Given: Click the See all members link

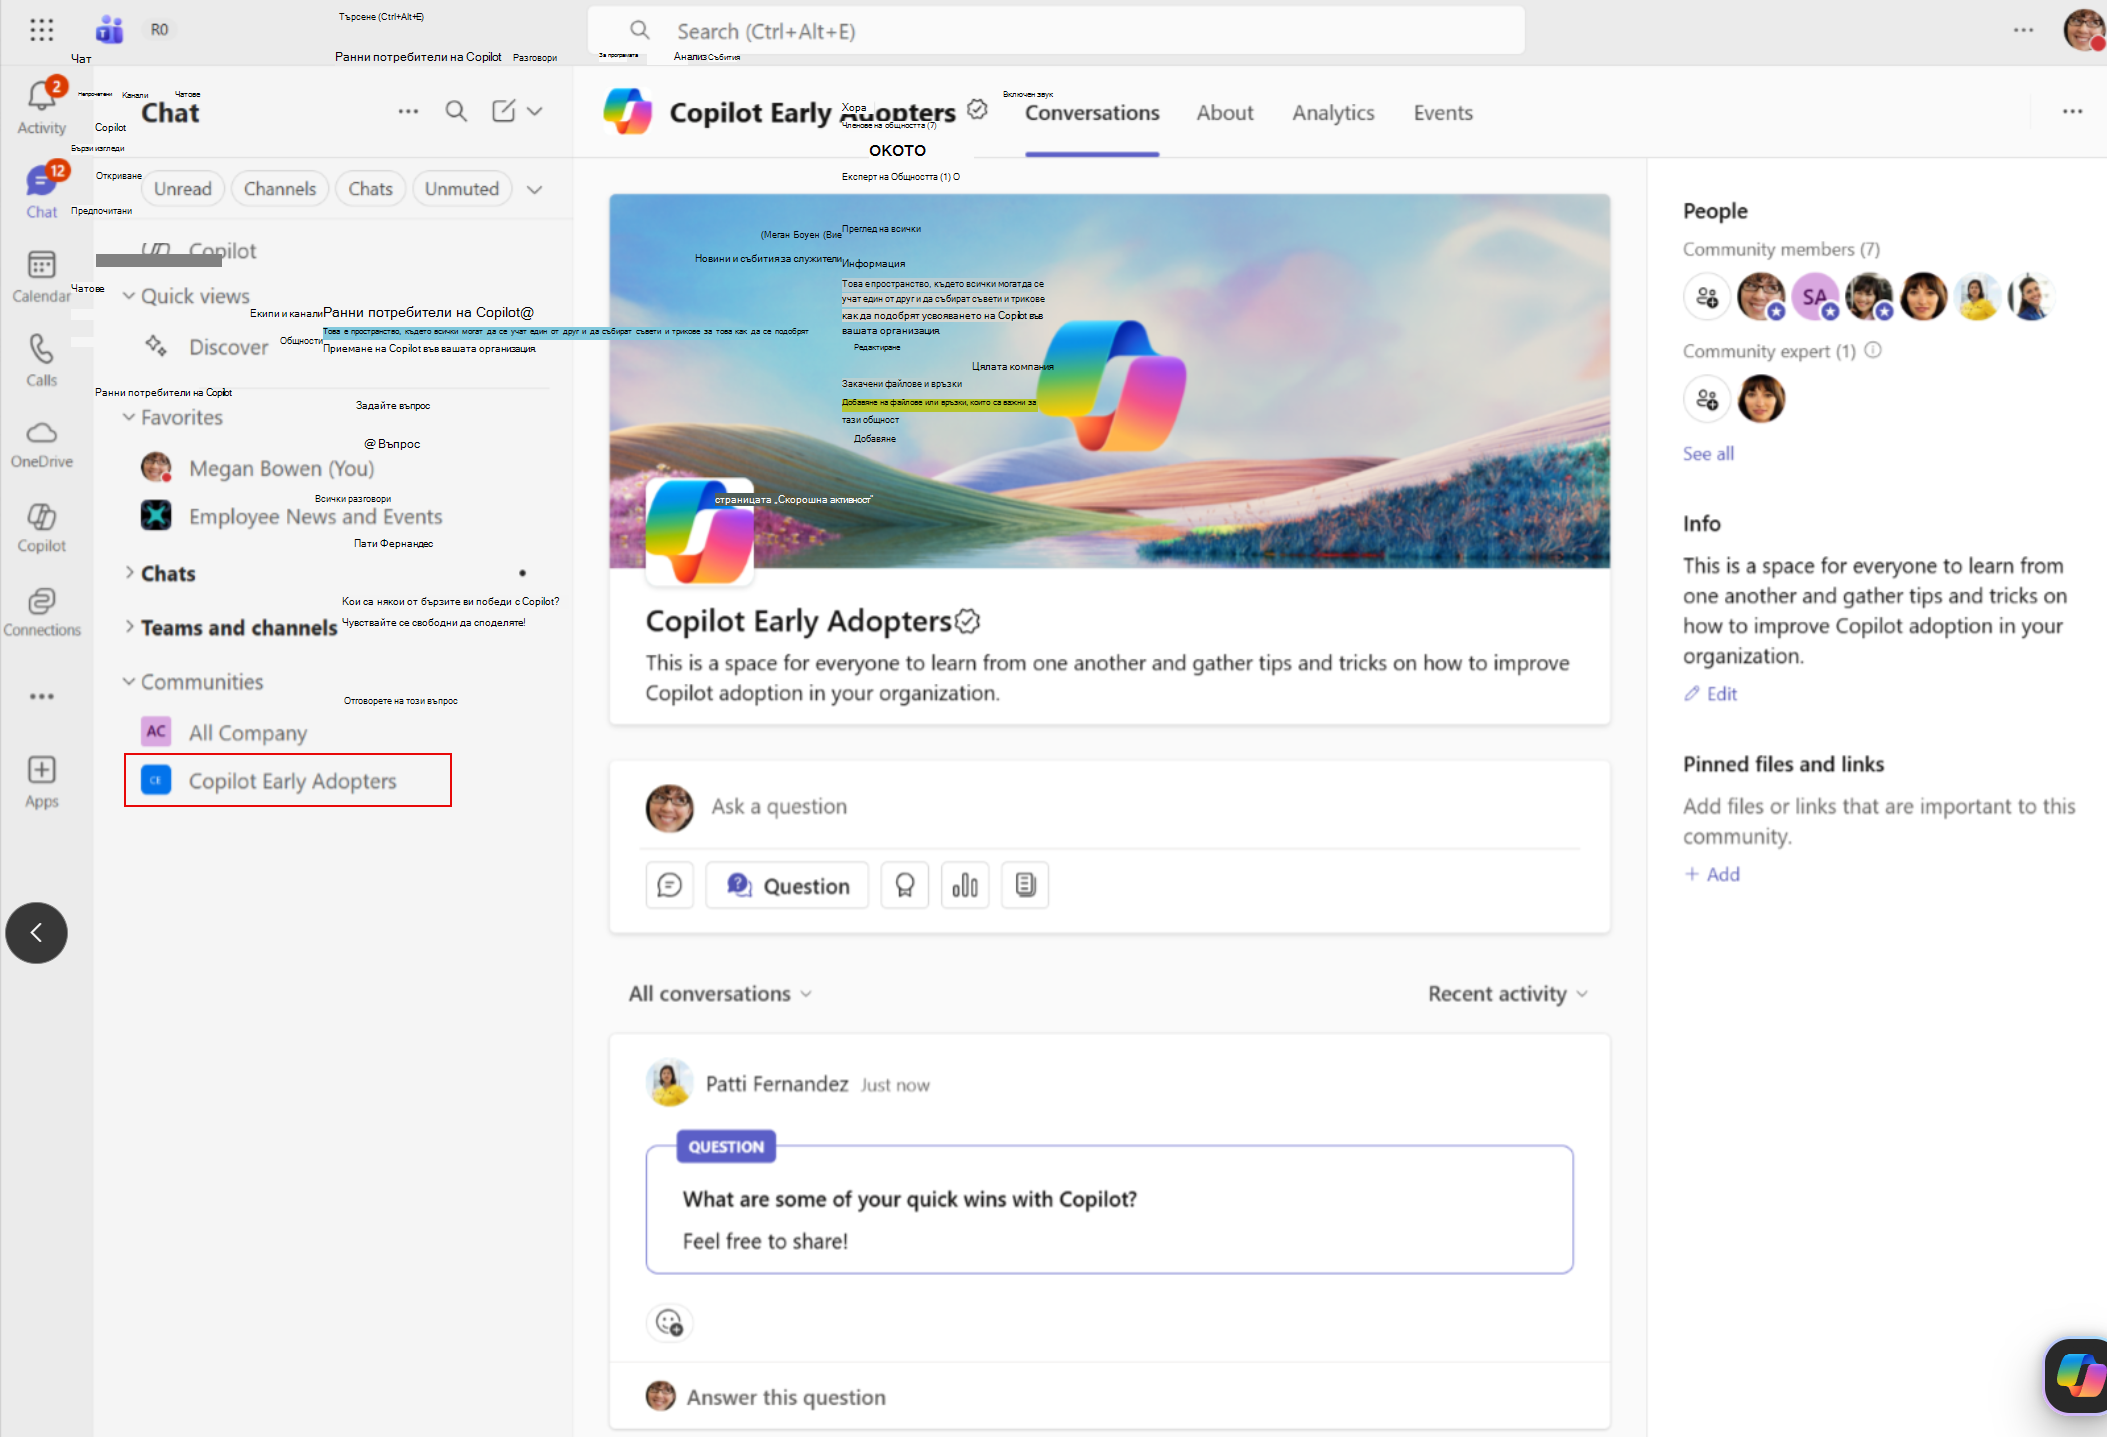Looking at the screenshot, I should point(1708,454).
